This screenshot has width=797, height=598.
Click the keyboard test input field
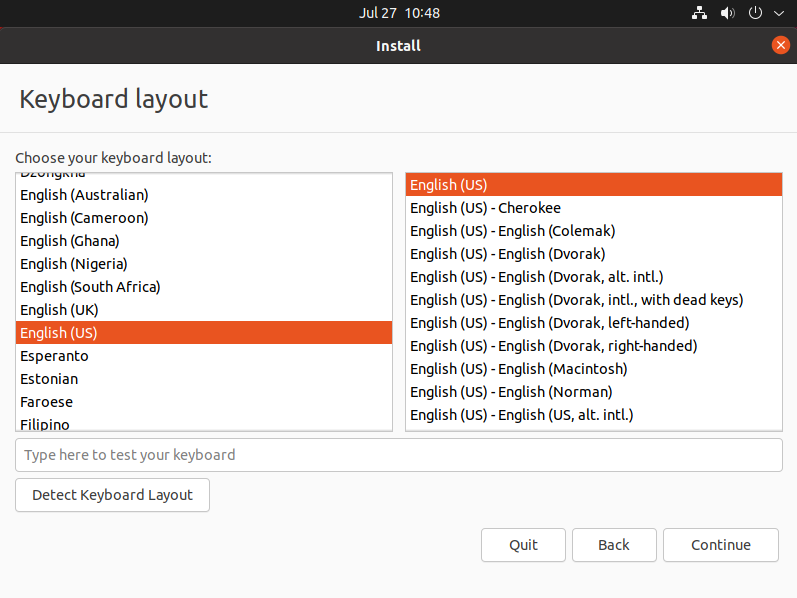click(399, 455)
